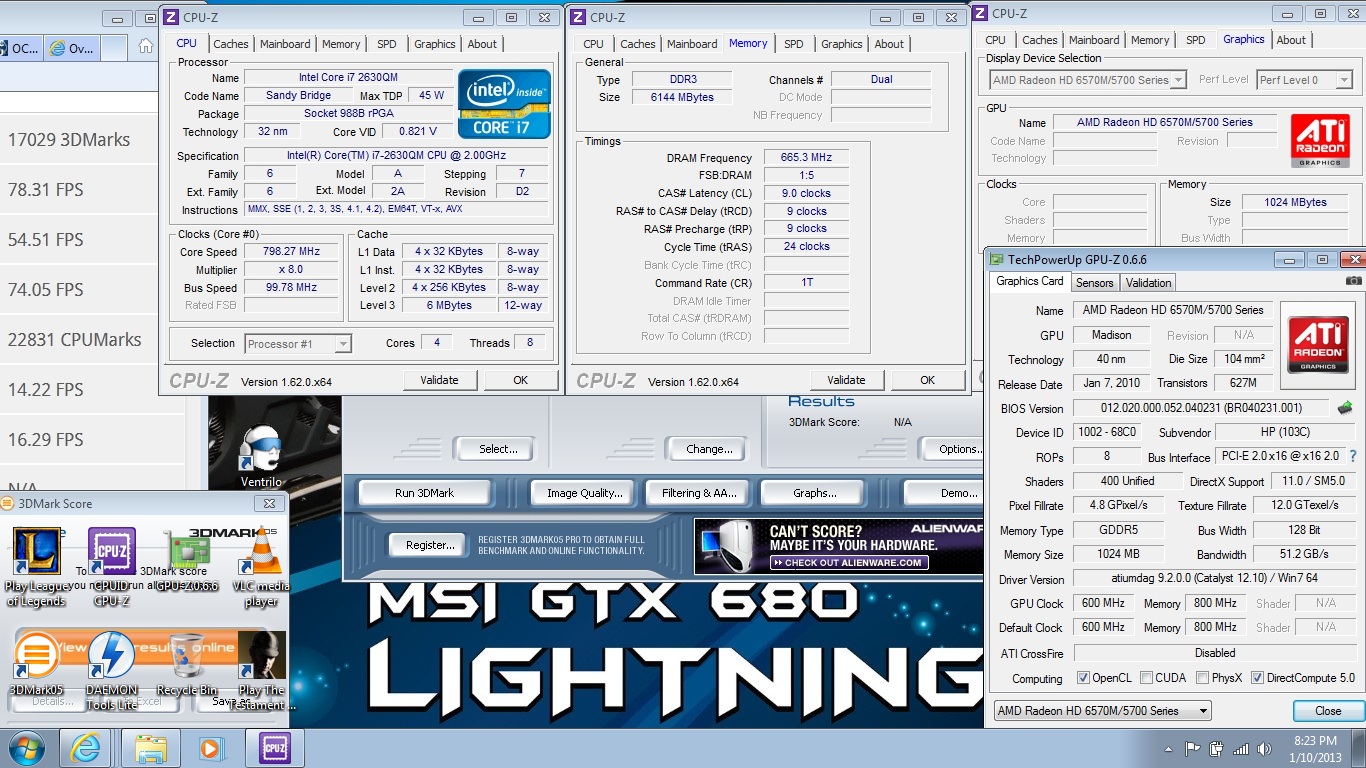This screenshot has height=768, width=1366.
Task: Click the '17029 3DMarks' score text
Action: pos(69,140)
